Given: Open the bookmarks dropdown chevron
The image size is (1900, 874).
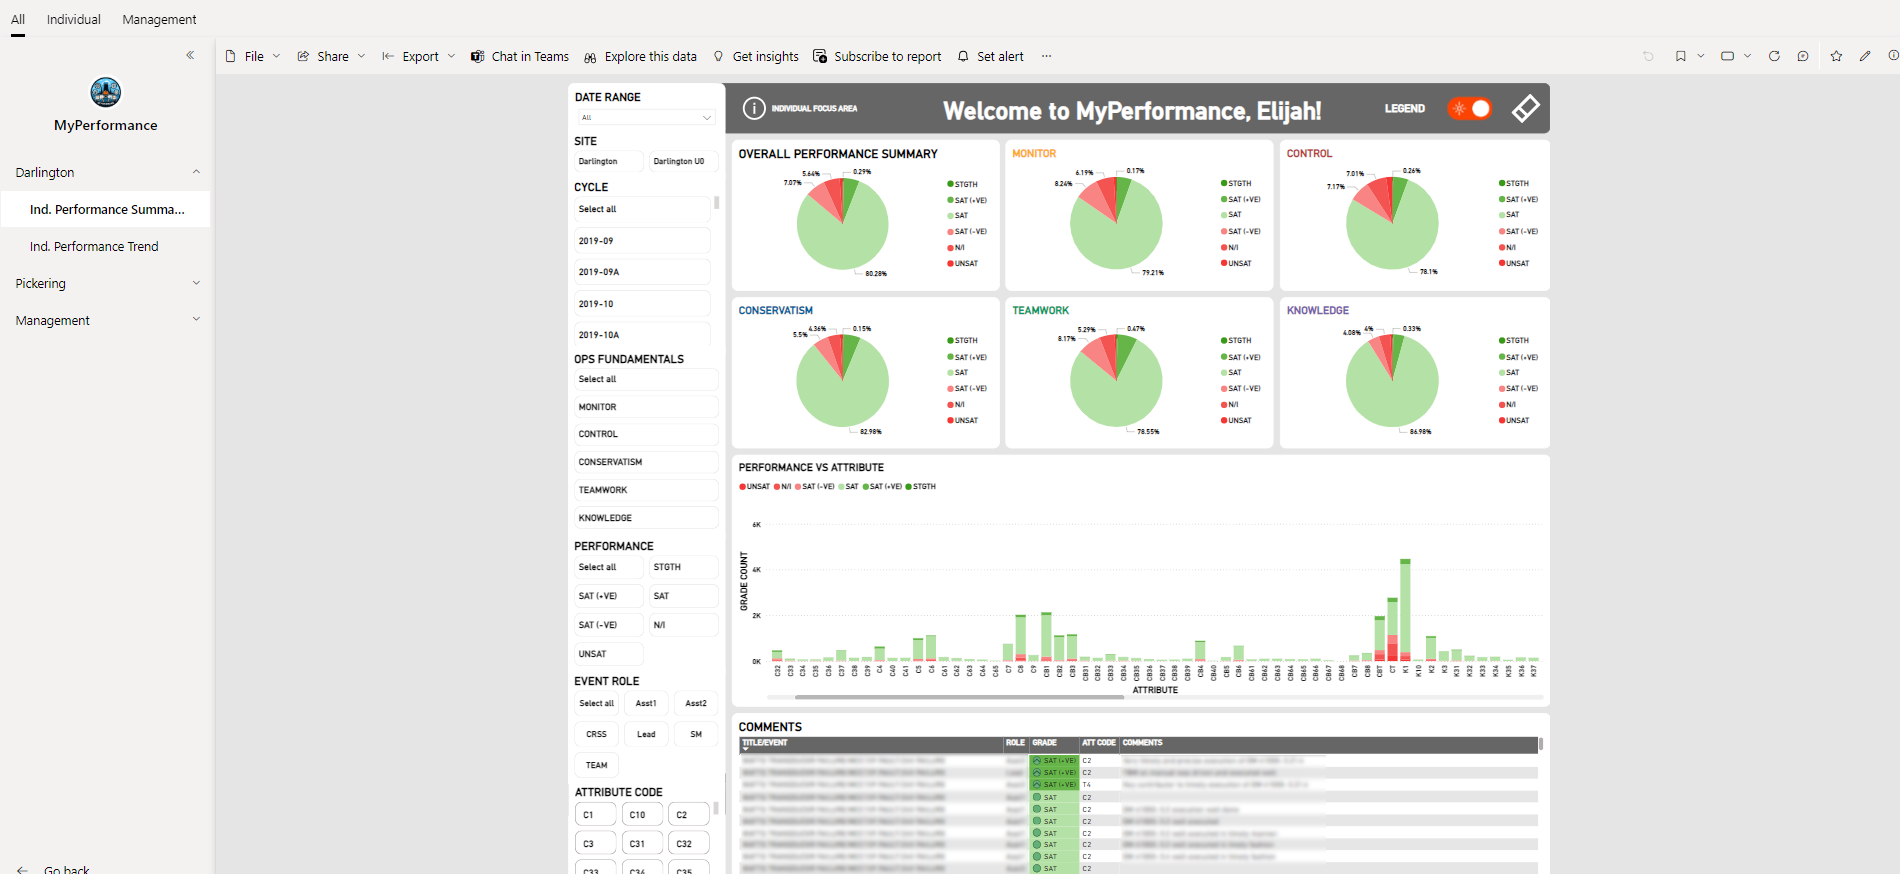Looking at the screenshot, I should coord(1701,56).
